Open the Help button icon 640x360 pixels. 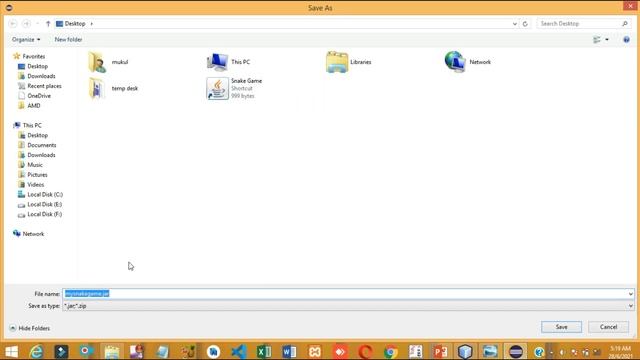click(627, 40)
